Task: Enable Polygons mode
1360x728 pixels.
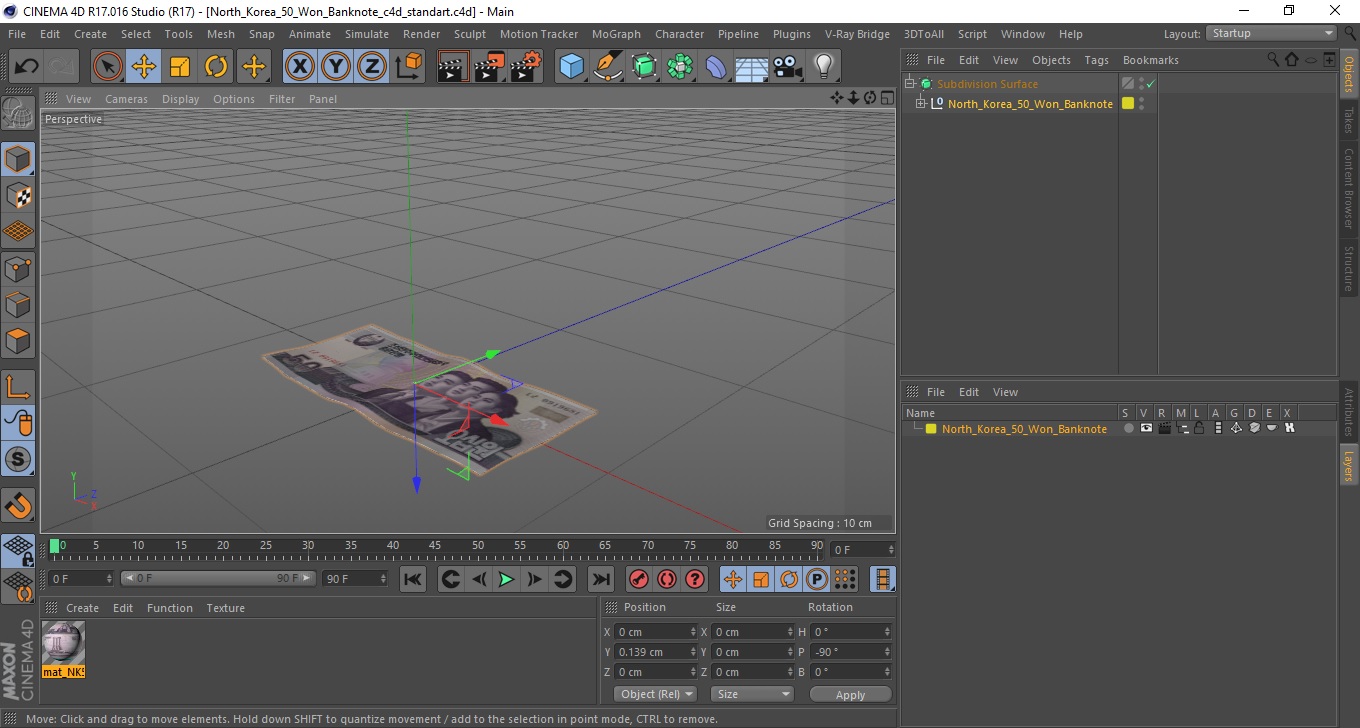Action: click(18, 340)
